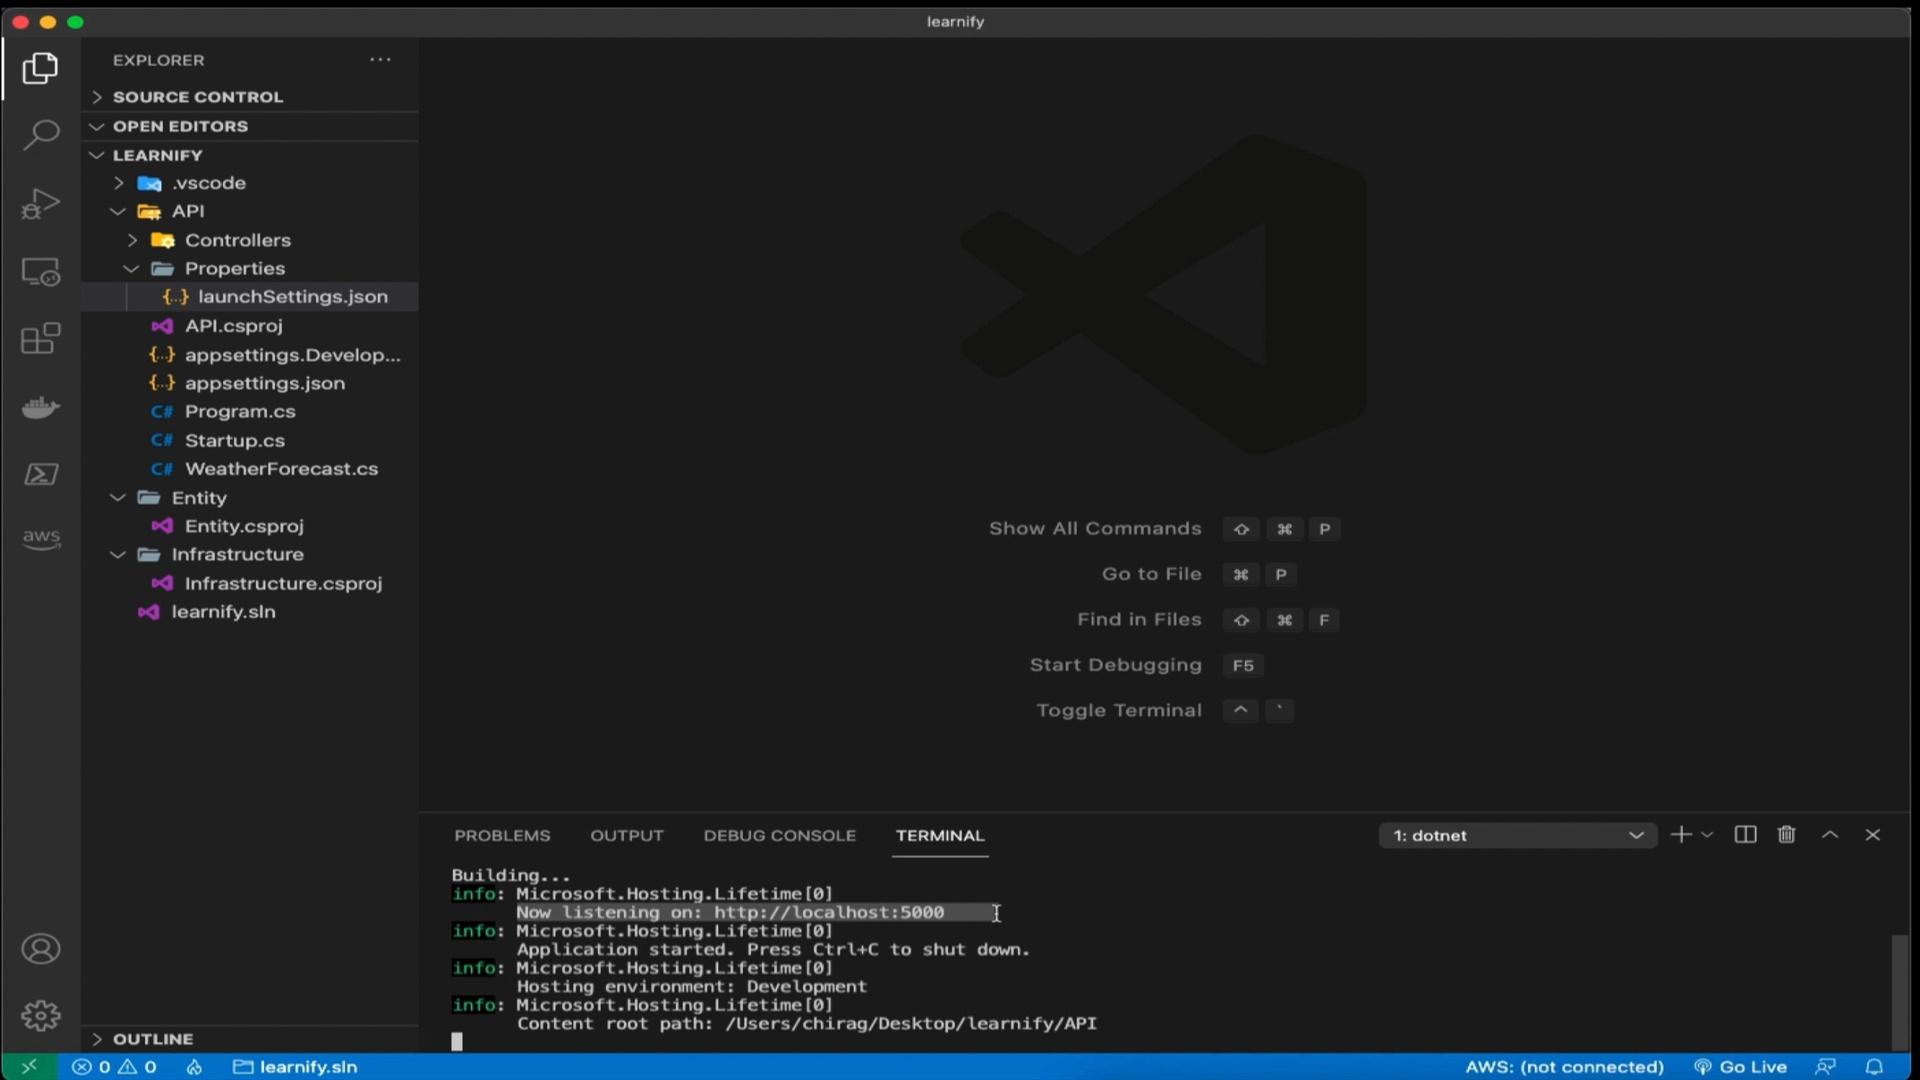Image resolution: width=1920 pixels, height=1080 pixels.
Task: Click AWS: (not connected) status item
Action: (x=1564, y=1067)
